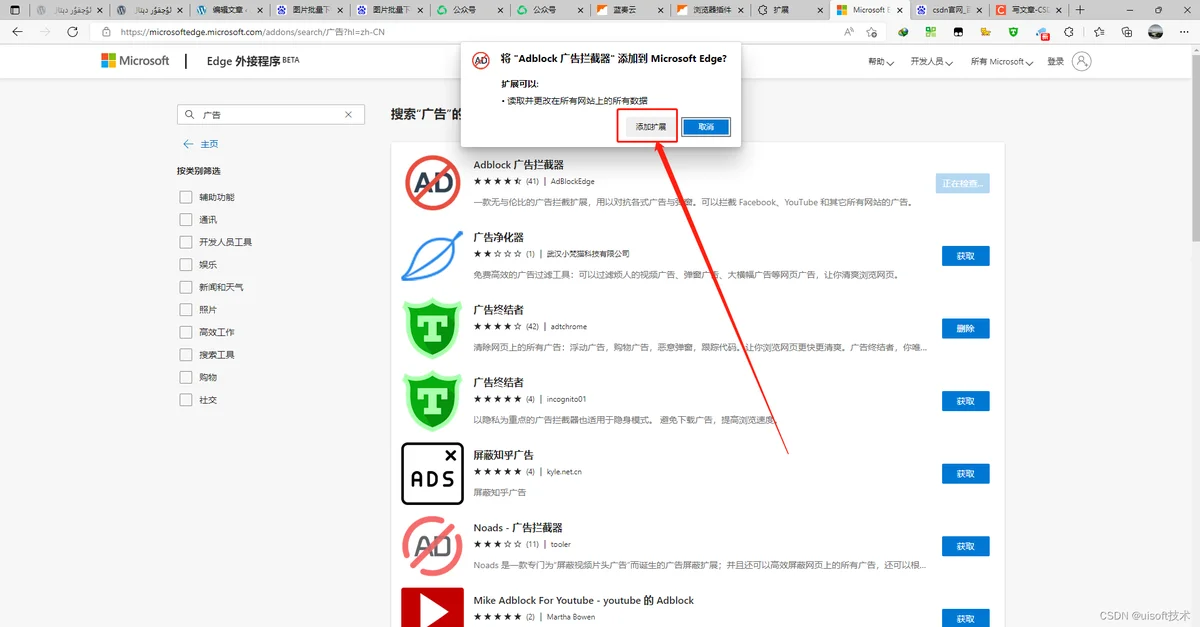Viewport: 1200px width, 627px height.
Task: Click the globe extension icon in toolbar
Action: (x=903, y=31)
